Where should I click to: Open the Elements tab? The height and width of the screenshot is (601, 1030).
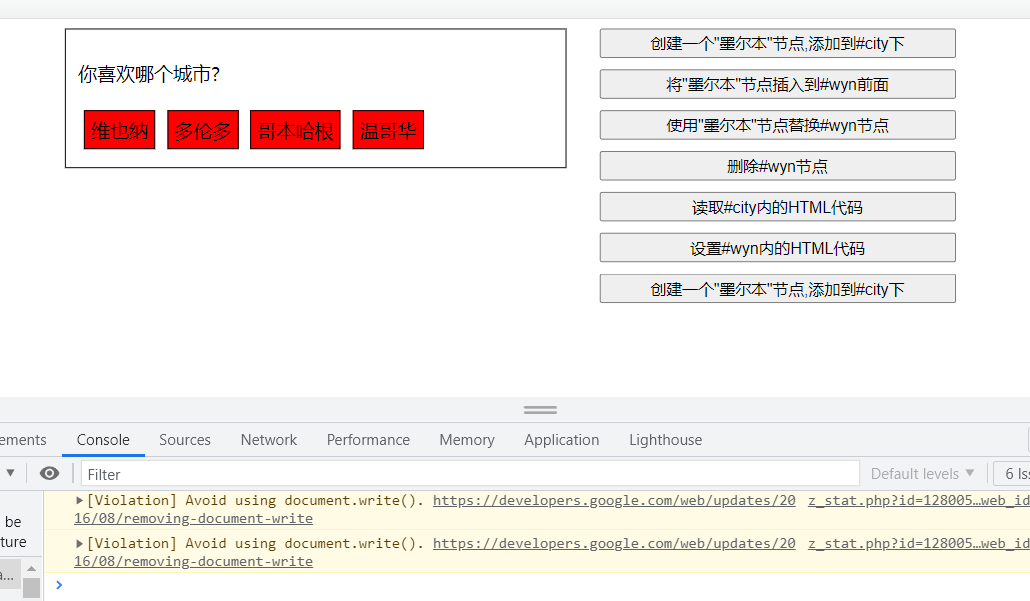click(x=23, y=439)
